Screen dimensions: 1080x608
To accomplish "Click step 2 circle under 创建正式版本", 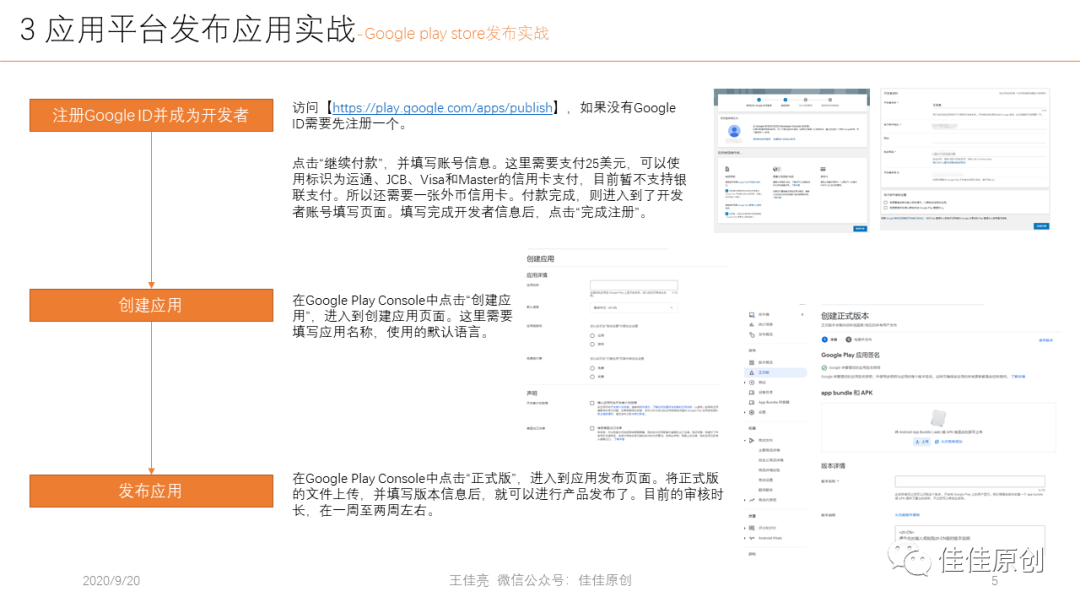I will [x=849, y=339].
